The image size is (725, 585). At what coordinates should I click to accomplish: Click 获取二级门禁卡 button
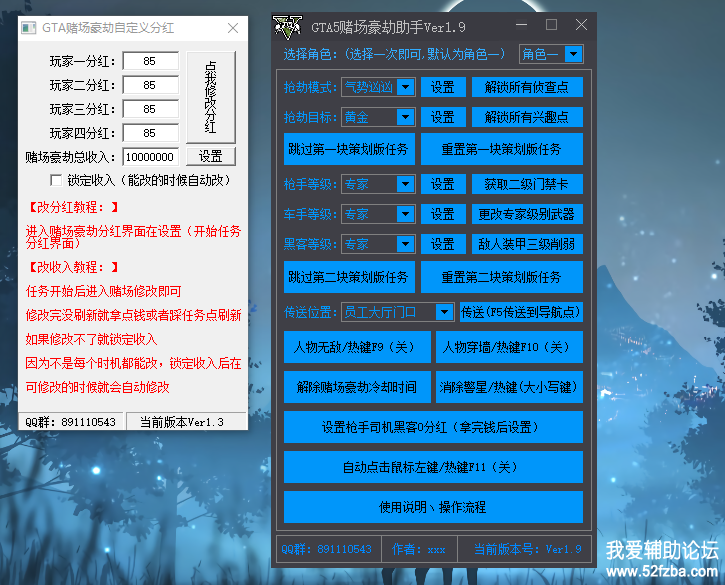527,184
